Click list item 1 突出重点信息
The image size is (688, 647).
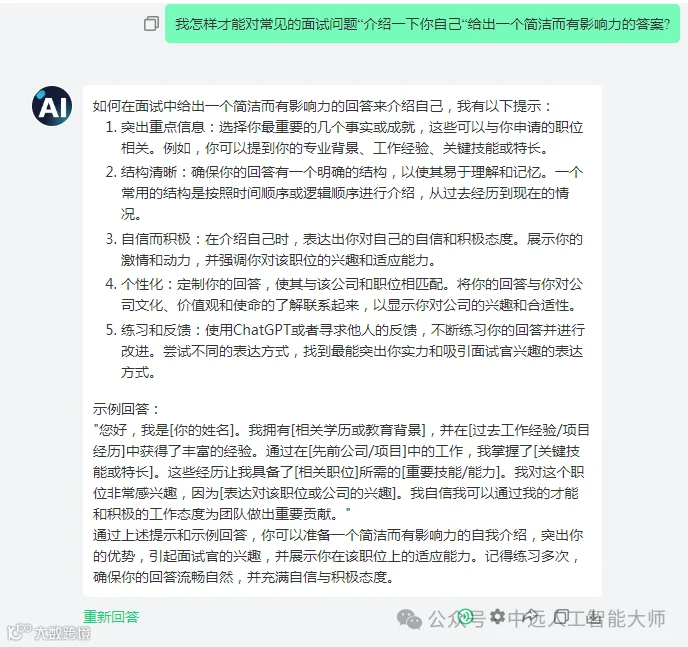345,138
